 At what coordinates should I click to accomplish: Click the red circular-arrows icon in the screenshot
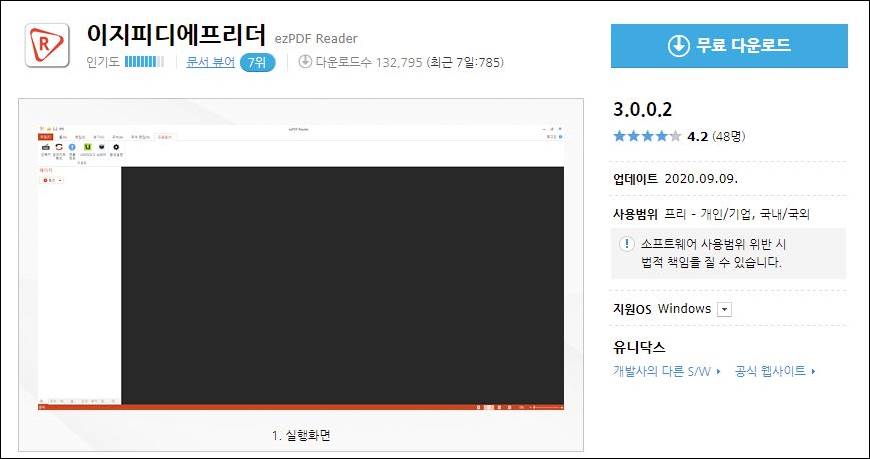pos(59,147)
